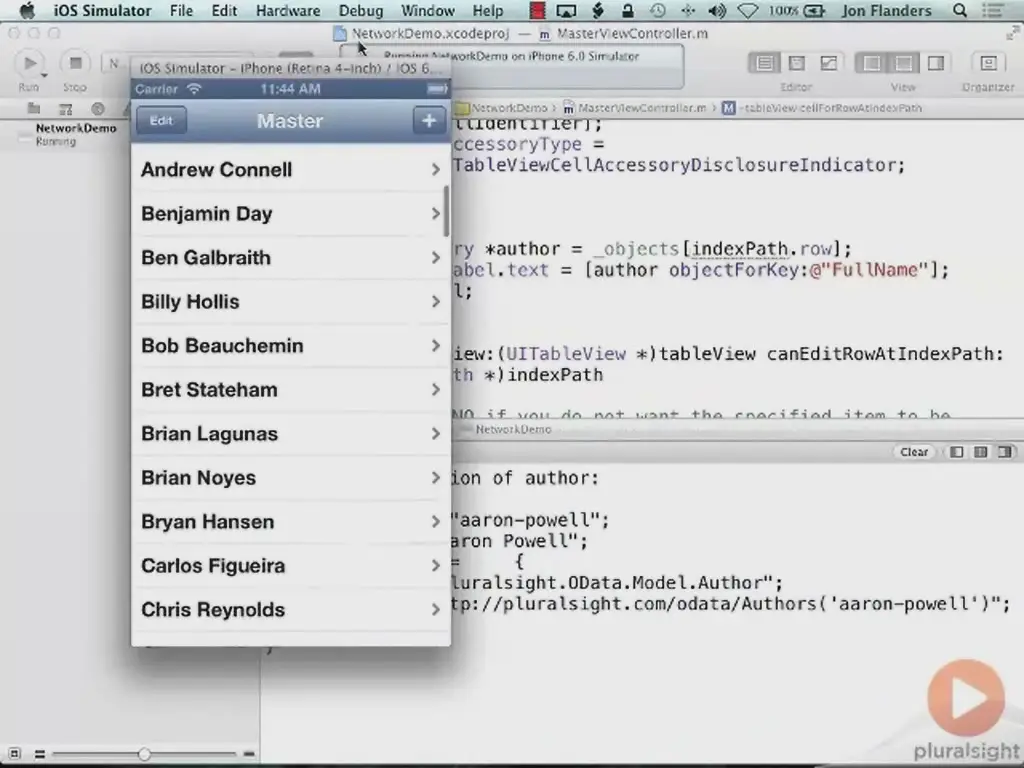Screen dimensions: 1024x768
Task: Show only console in debug area
Action: (x=1004, y=452)
